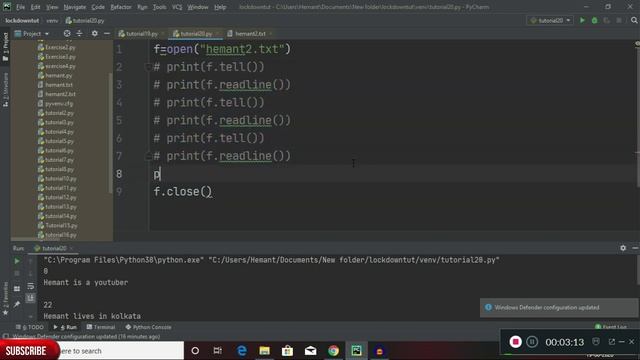Click the grey stop icon in top toolbar
Screen dimensions: 640x360
point(619,20)
